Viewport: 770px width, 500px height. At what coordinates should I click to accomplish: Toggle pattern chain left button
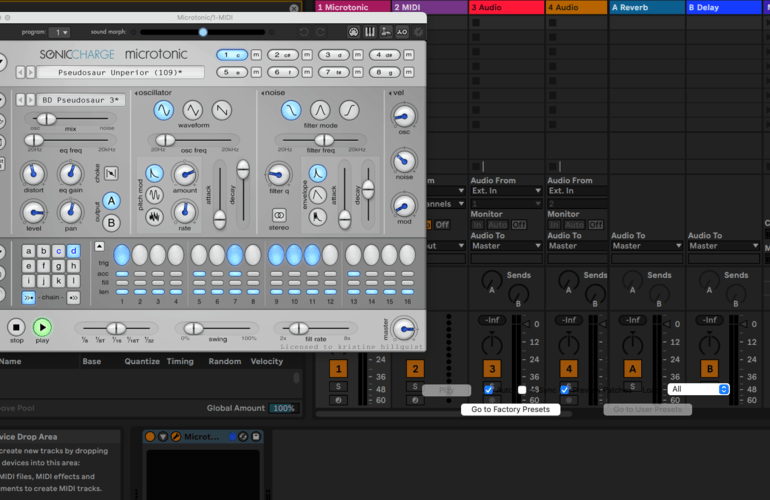pos(28,297)
